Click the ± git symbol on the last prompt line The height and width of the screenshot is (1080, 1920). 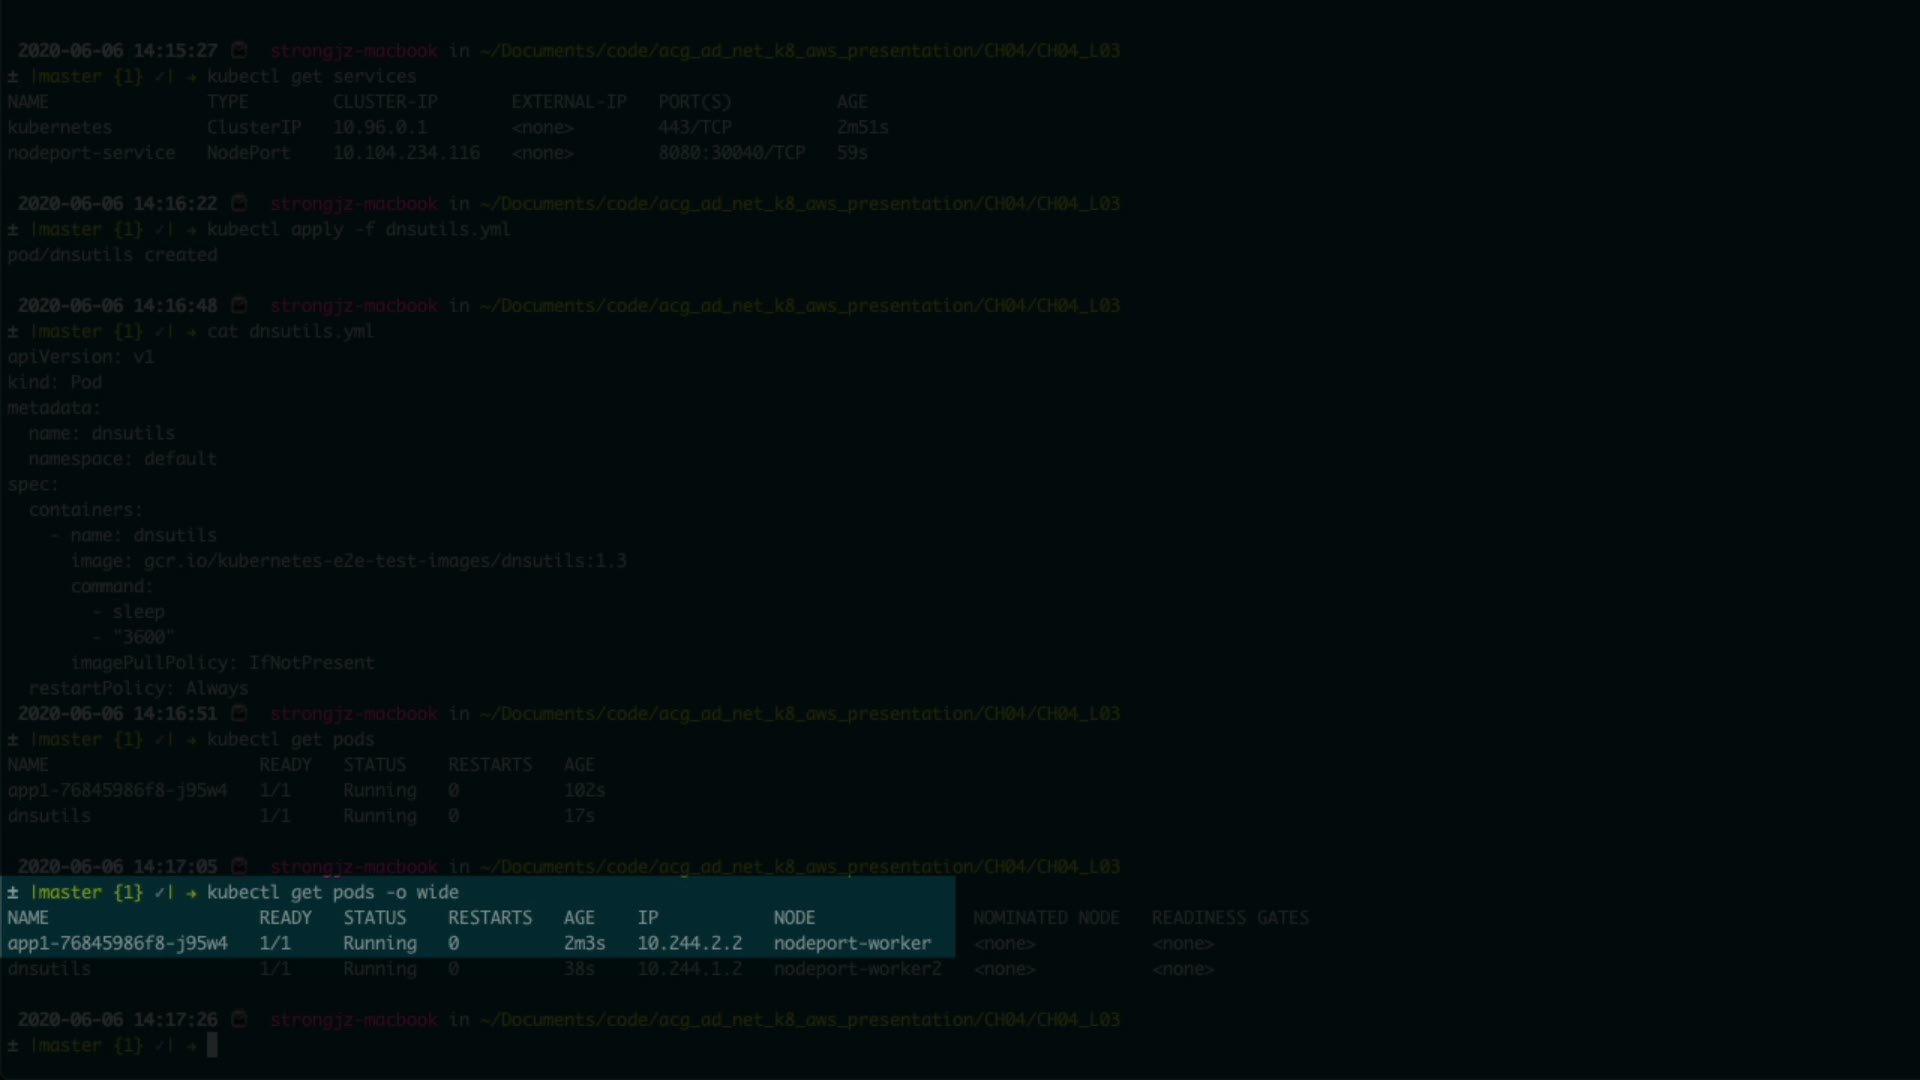tap(13, 1046)
